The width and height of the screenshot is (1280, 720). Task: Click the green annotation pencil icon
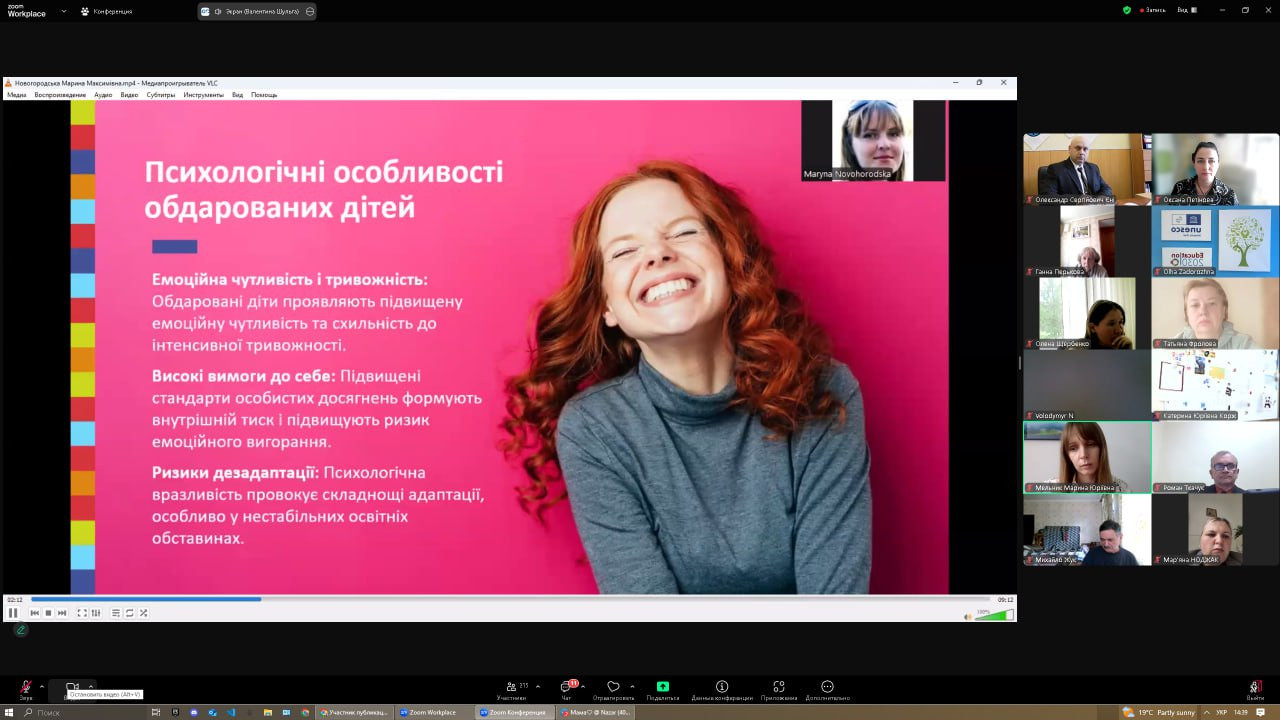[20, 630]
